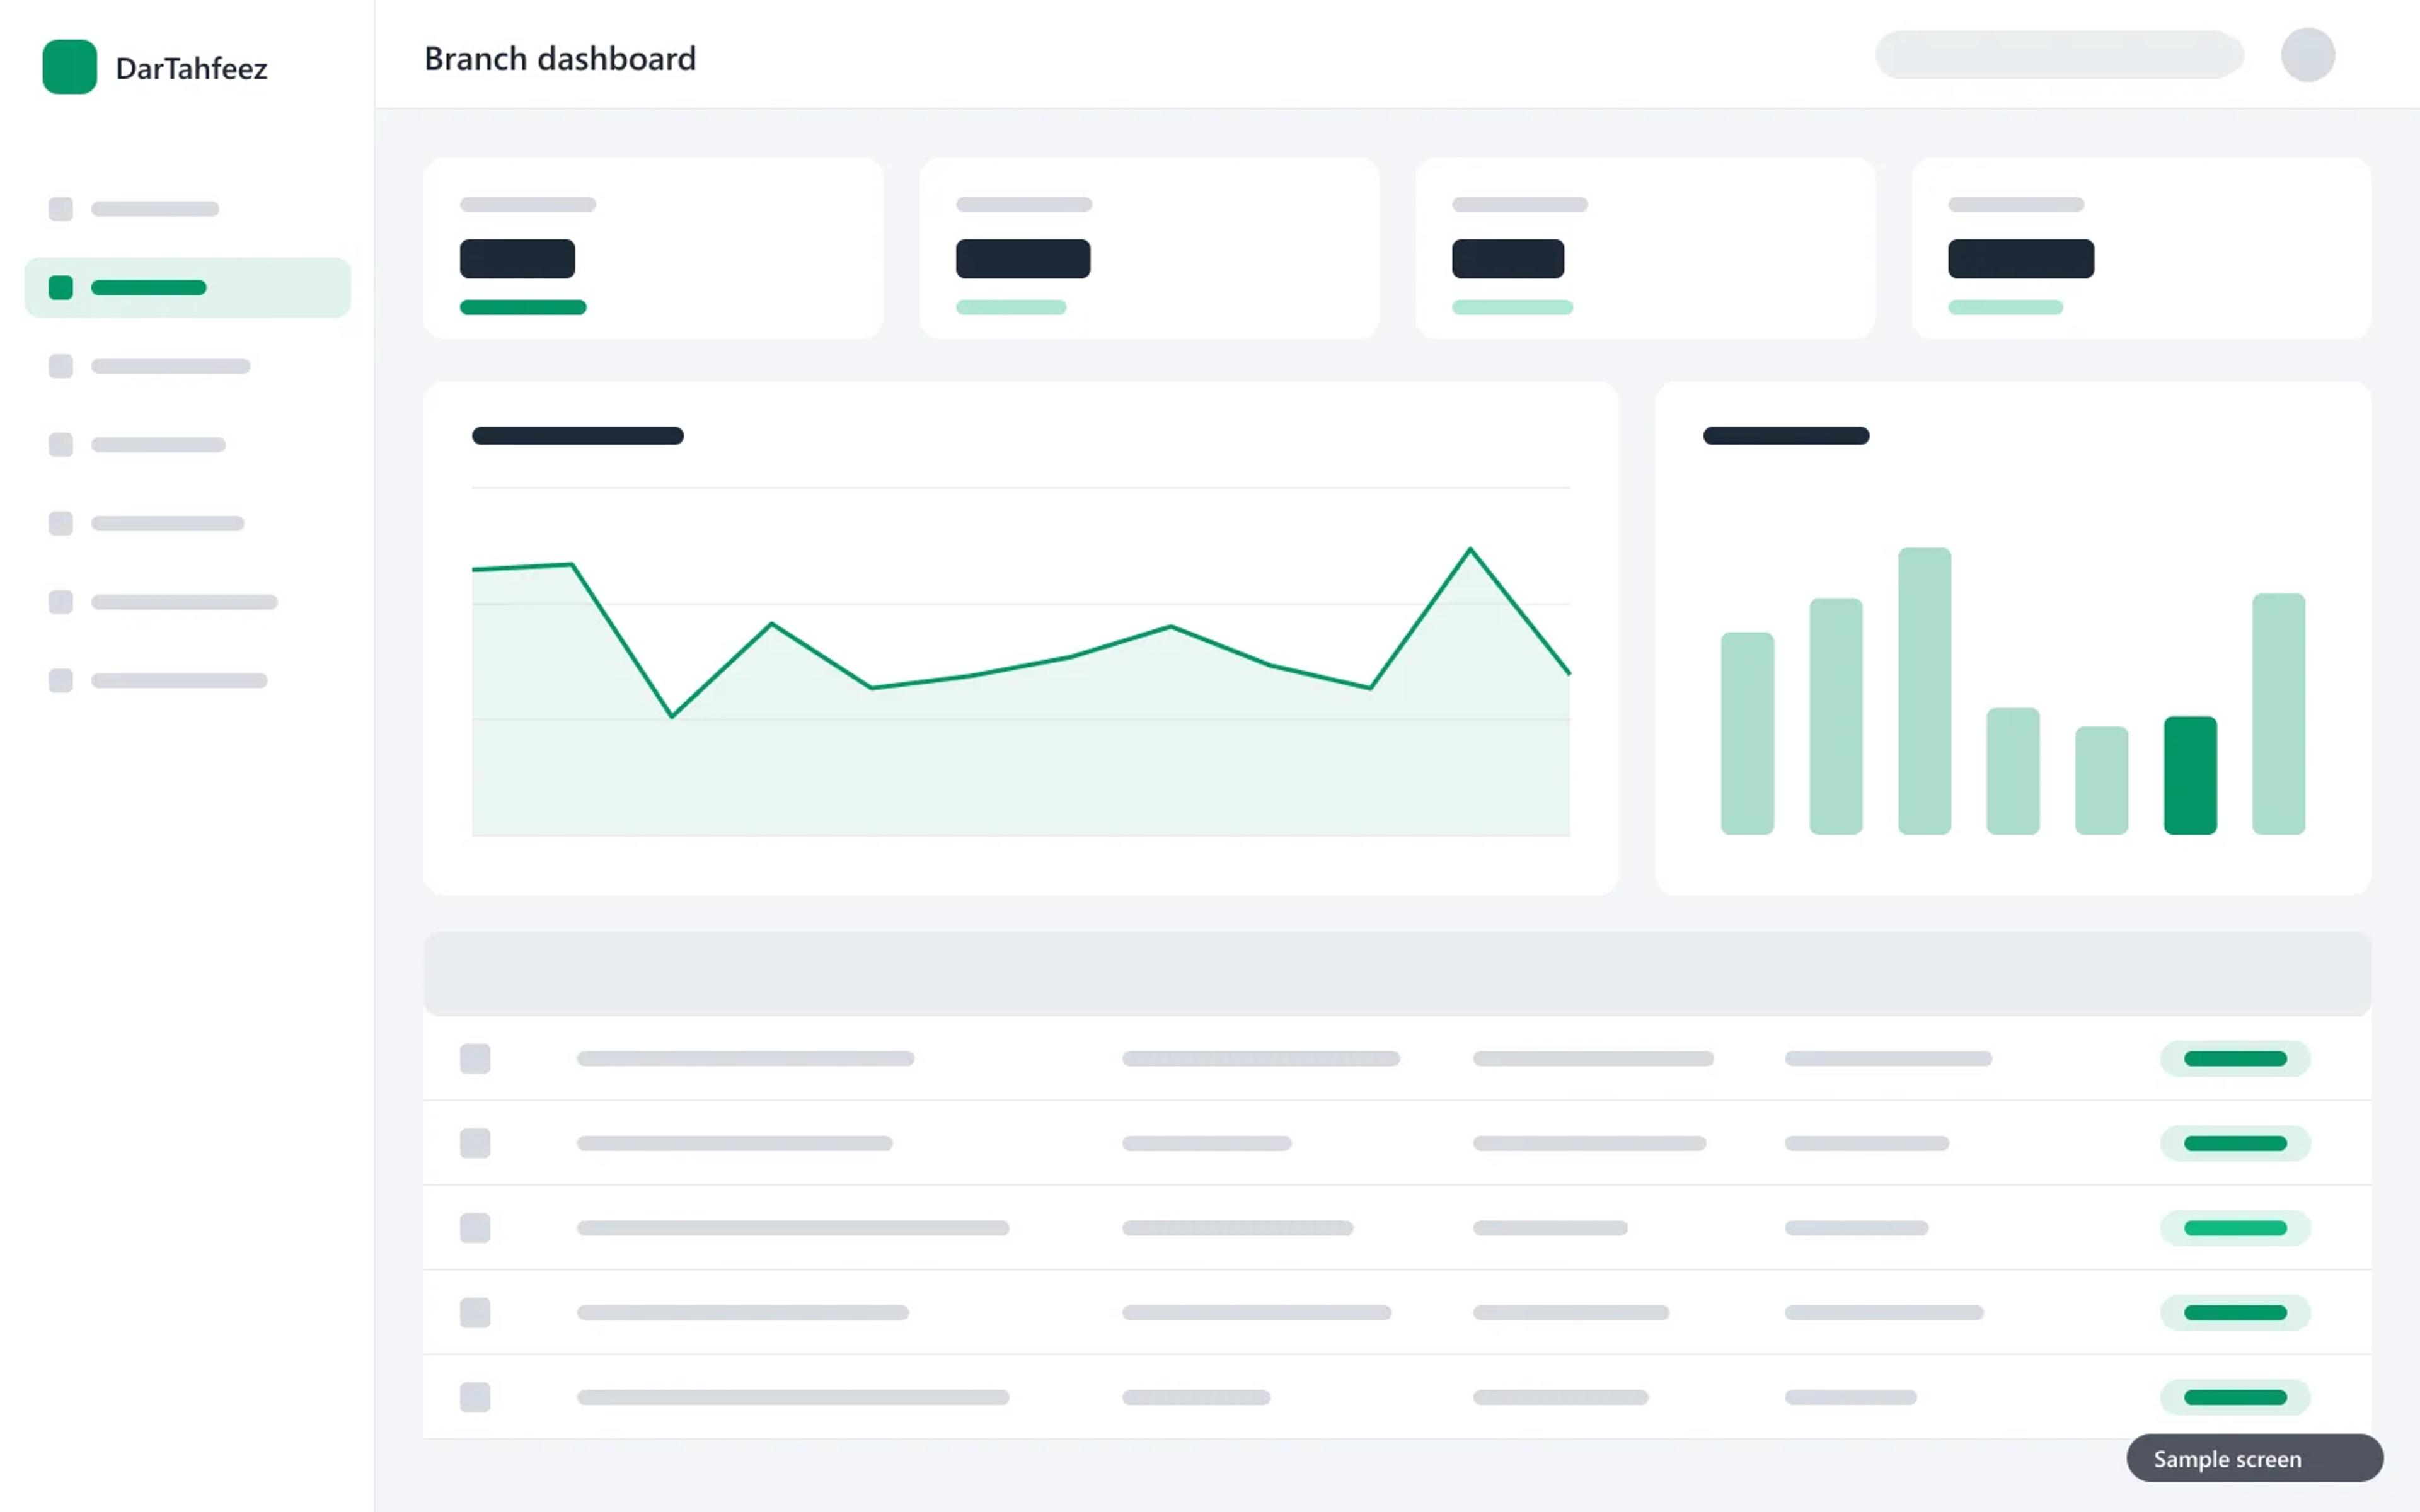Image resolution: width=2420 pixels, height=1512 pixels.
Task: Click the green DarTahfeez logo icon
Action: tap(69, 67)
